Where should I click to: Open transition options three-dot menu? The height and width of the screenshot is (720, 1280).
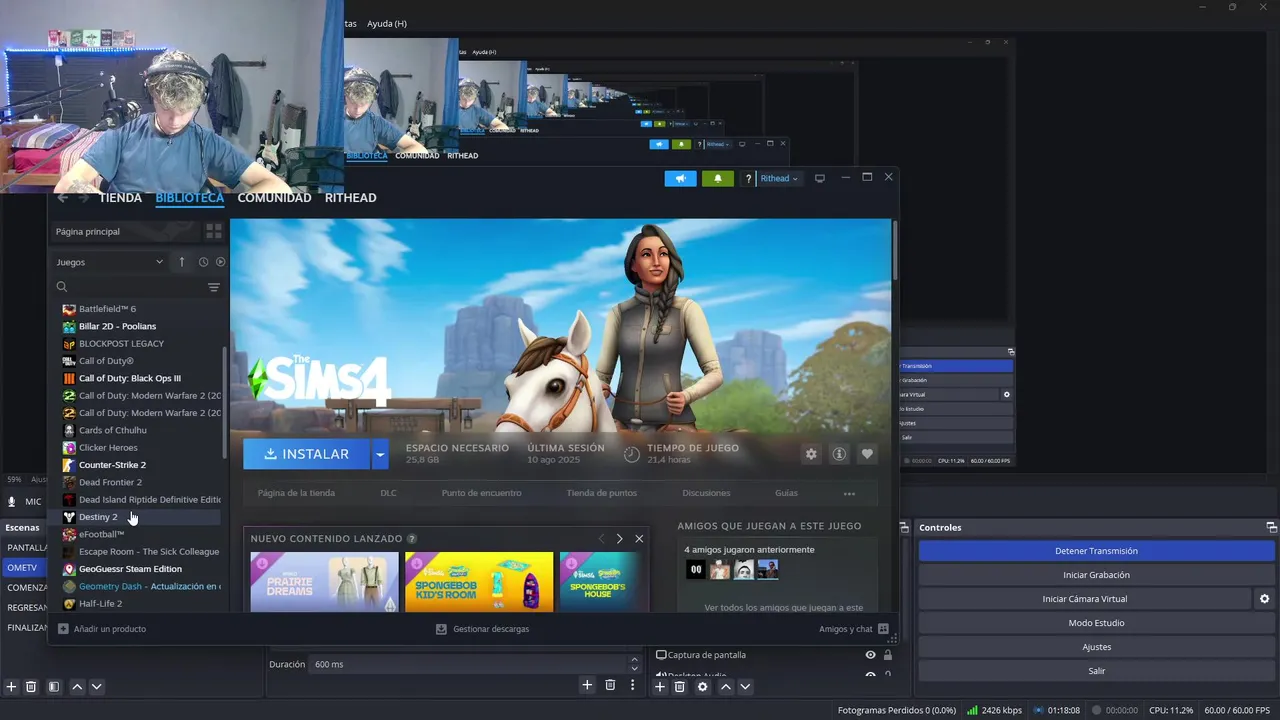click(x=632, y=685)
